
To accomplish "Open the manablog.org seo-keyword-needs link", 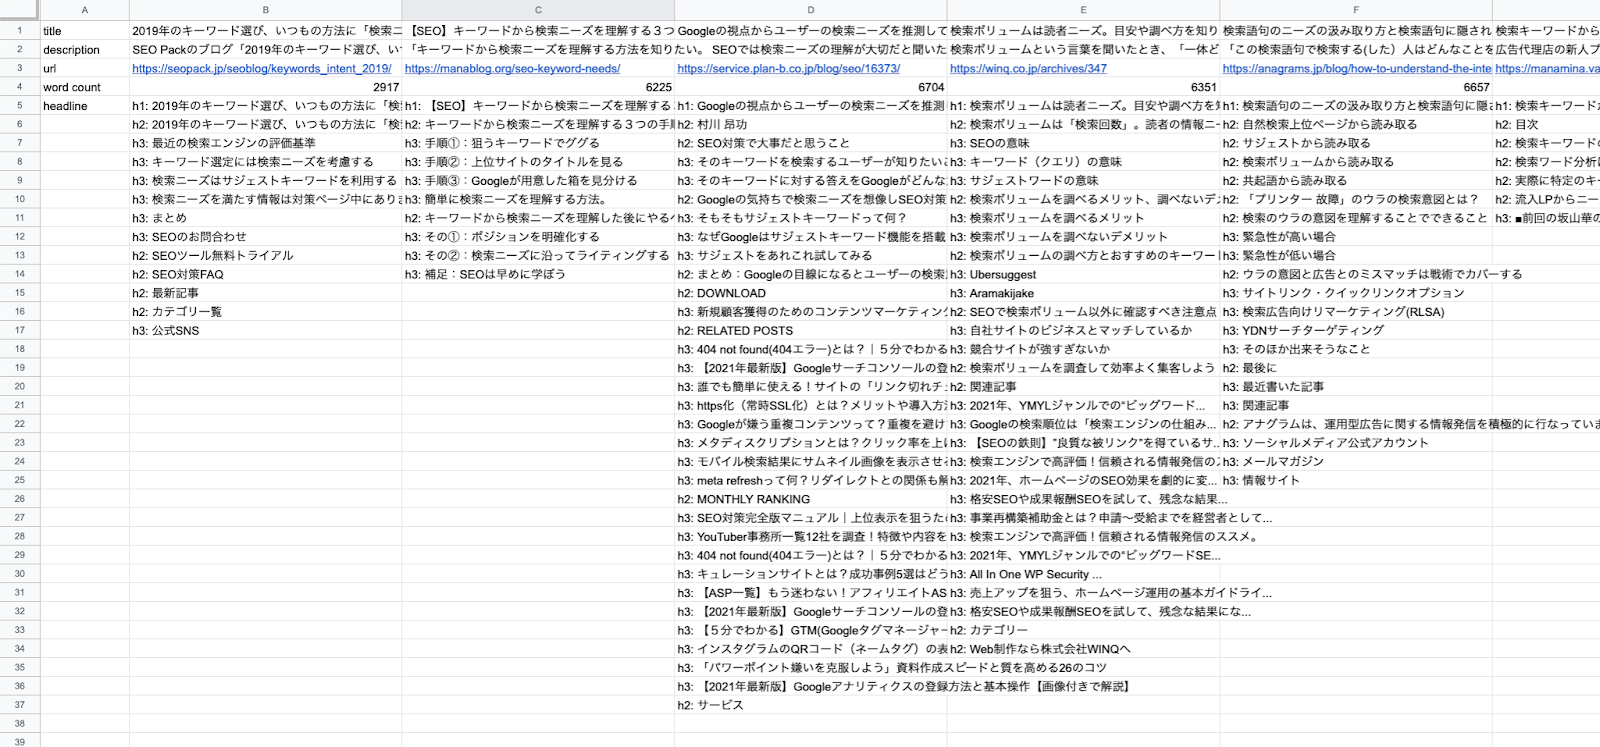I will [x=512, y=69].
